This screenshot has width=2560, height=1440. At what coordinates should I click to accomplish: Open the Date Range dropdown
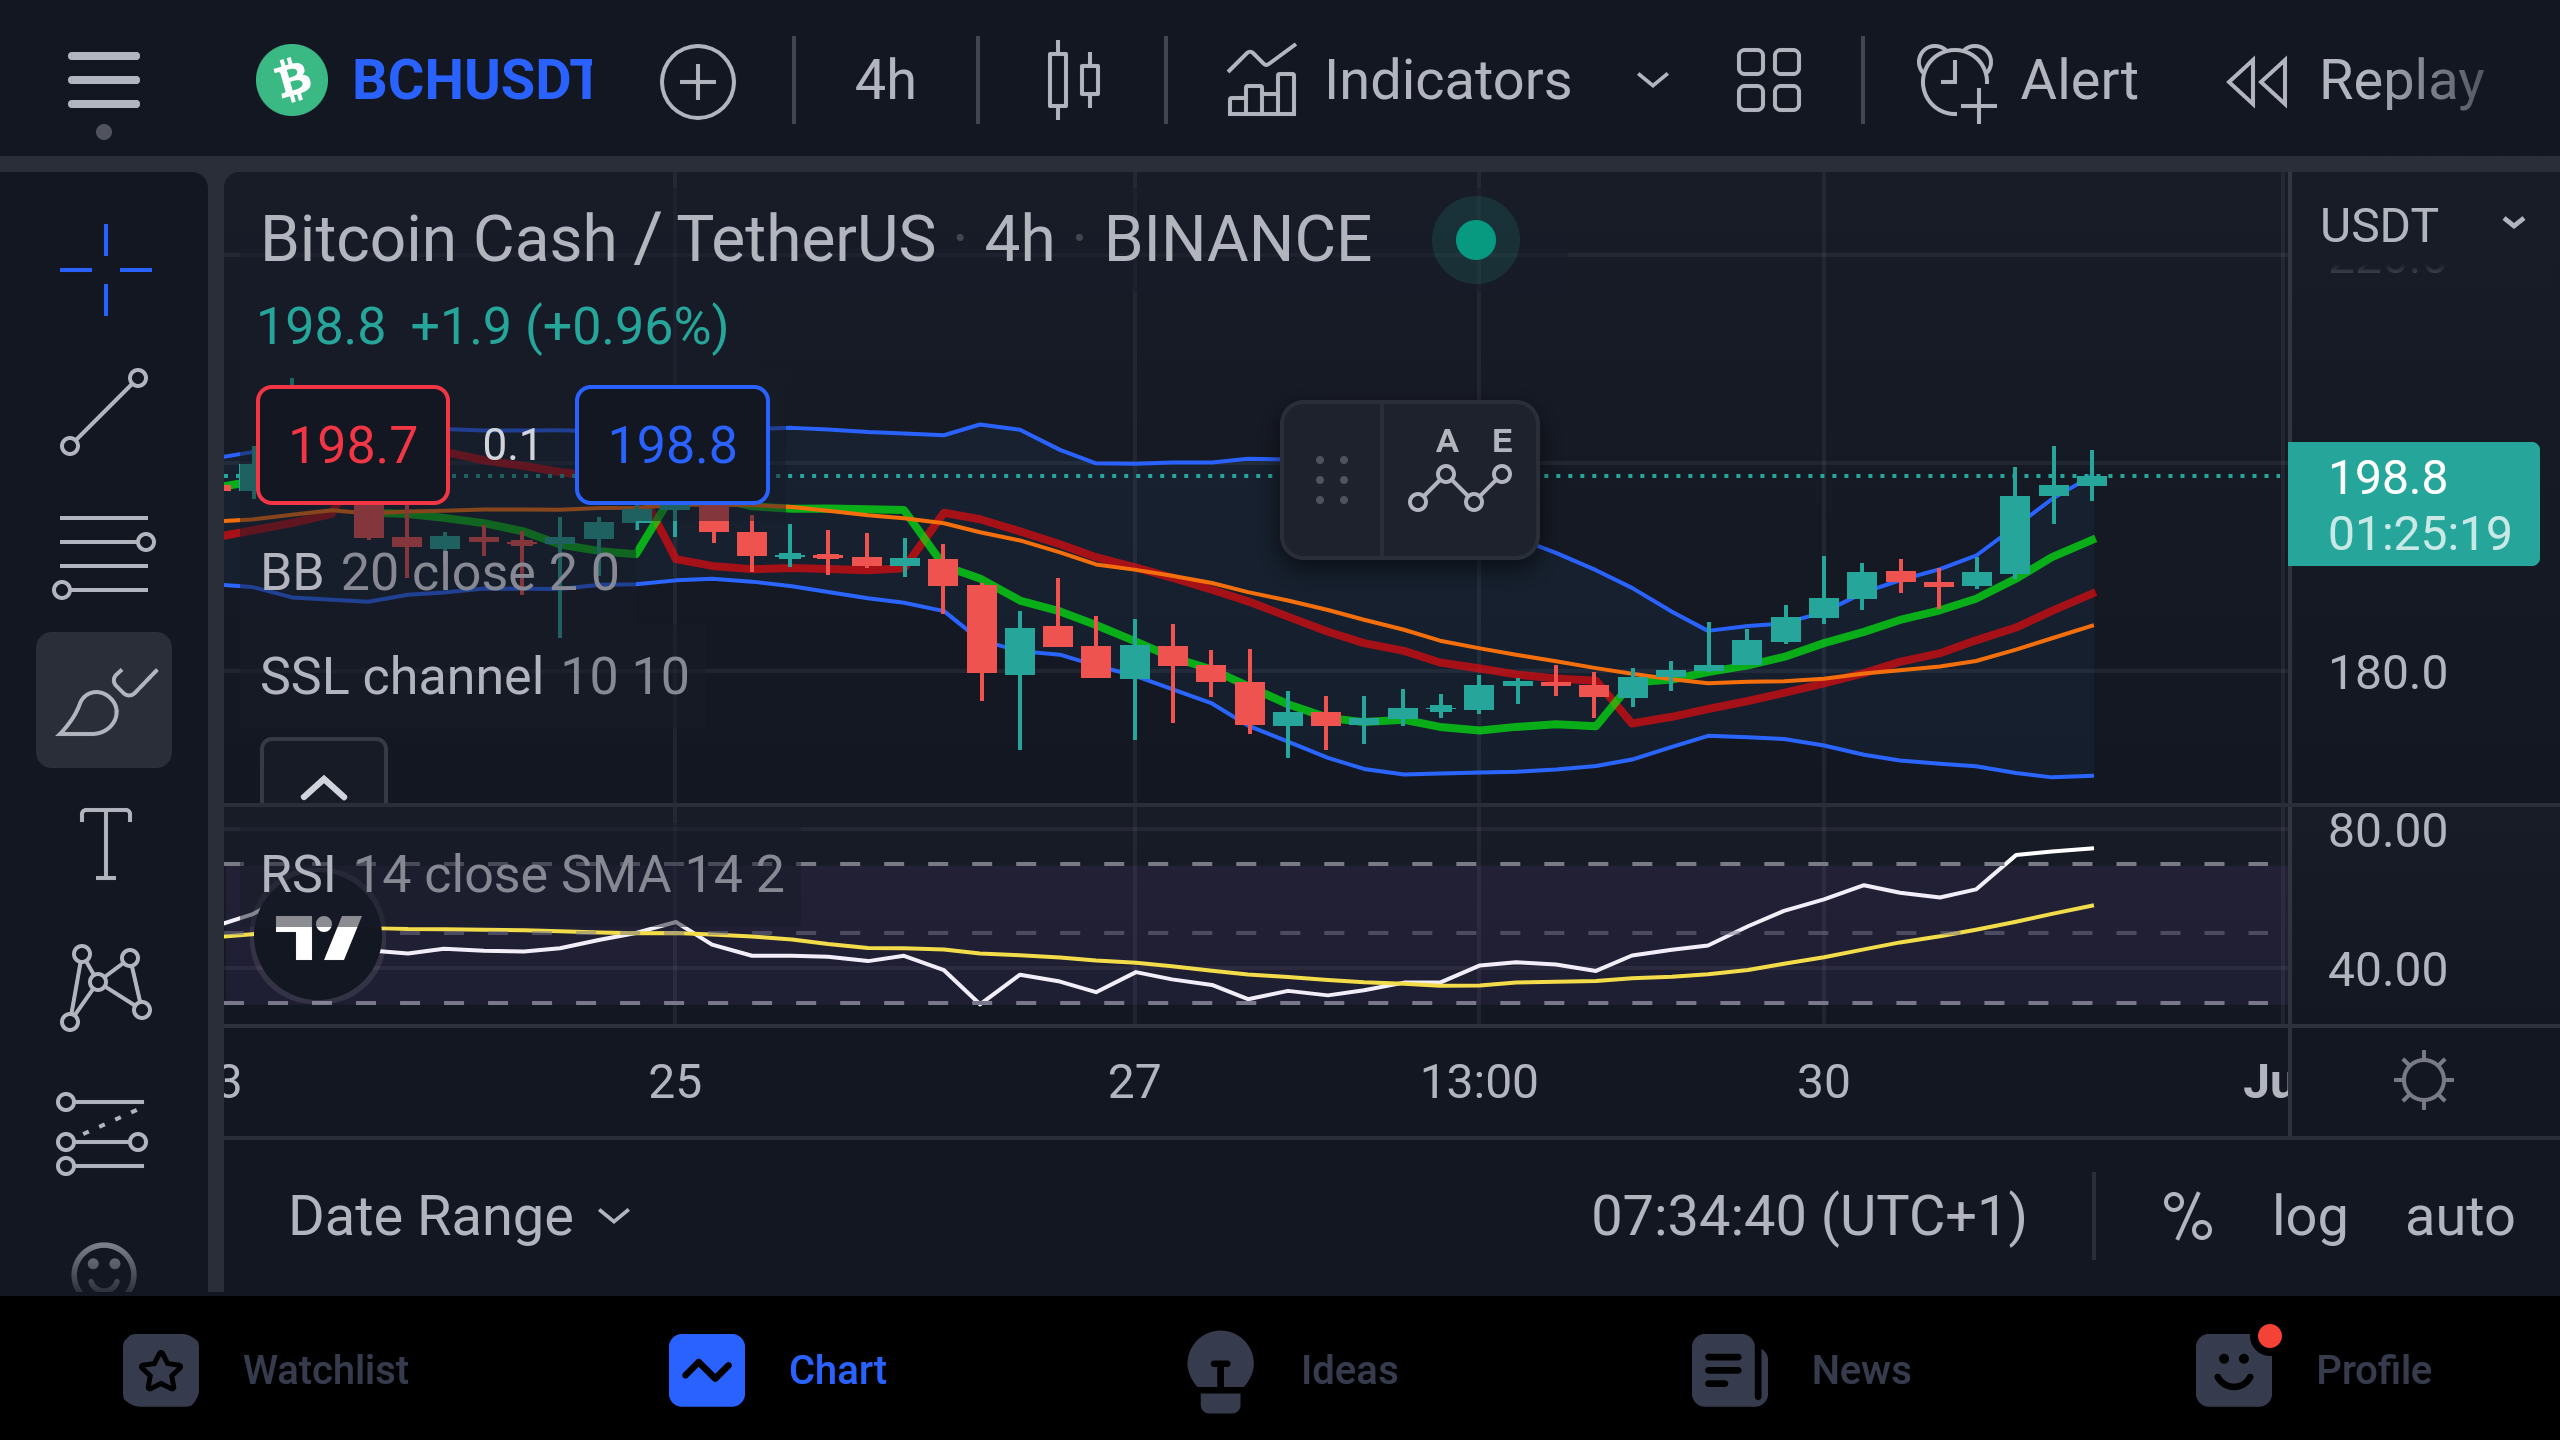coord(460,1217)
